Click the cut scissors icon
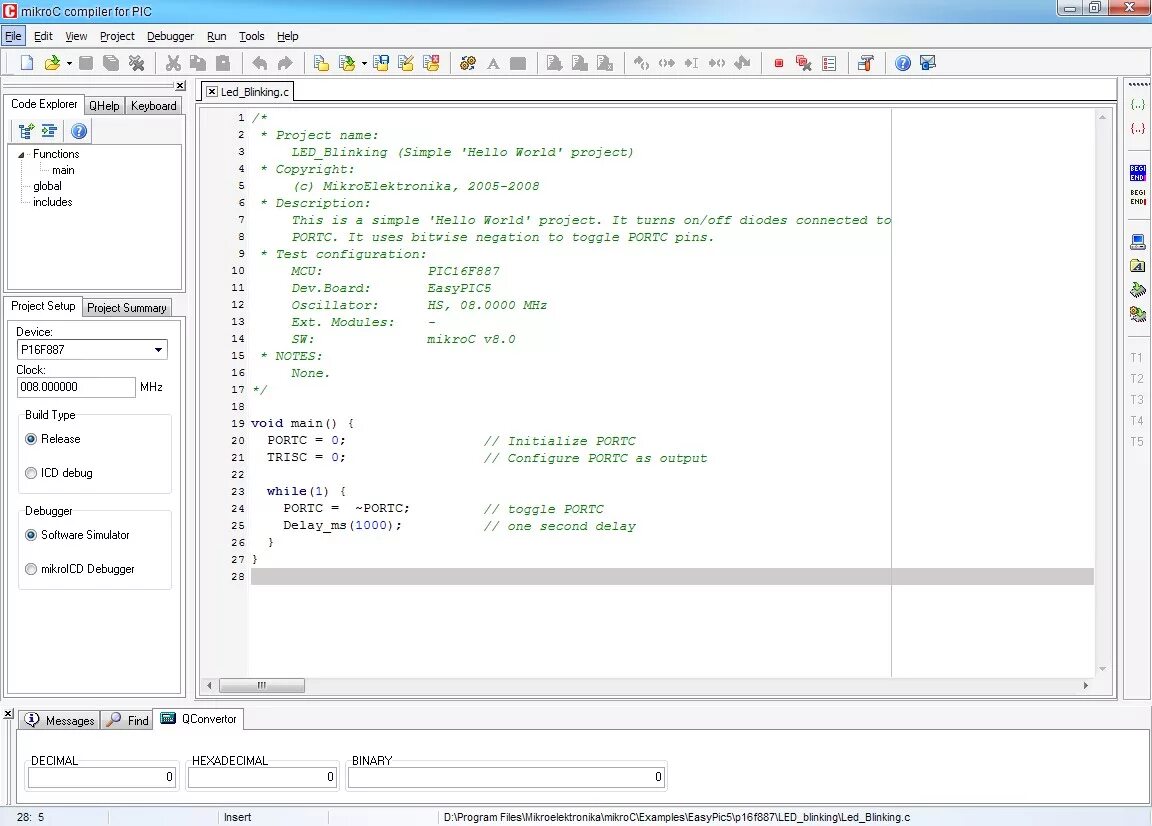This screenshot has width=1152, height=826. [173, 63]
